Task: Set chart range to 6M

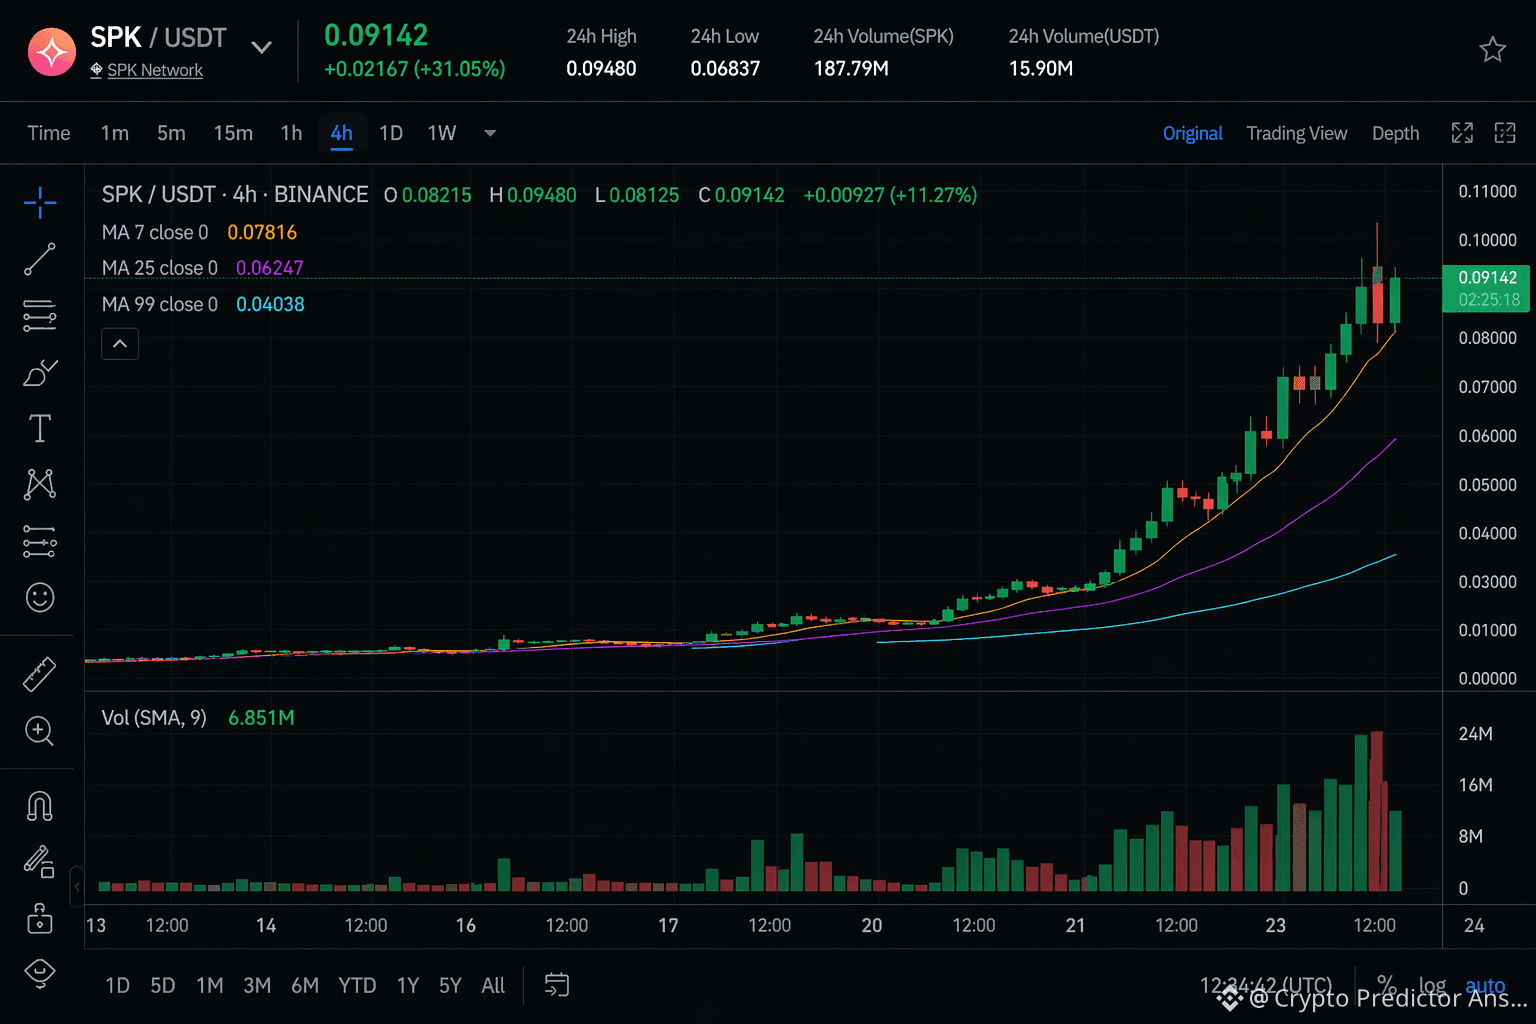Action: [305, 985]
